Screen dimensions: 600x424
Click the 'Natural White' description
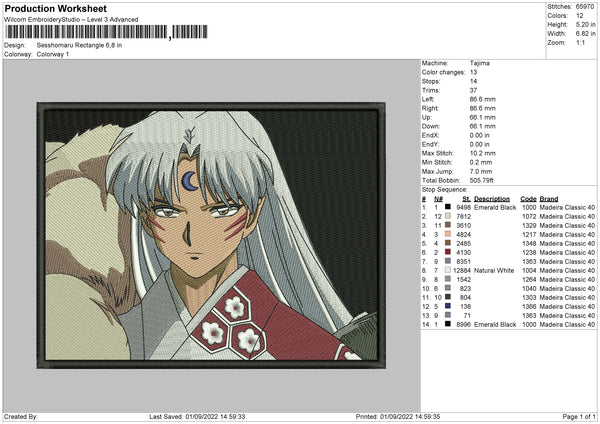pos(494,271)
